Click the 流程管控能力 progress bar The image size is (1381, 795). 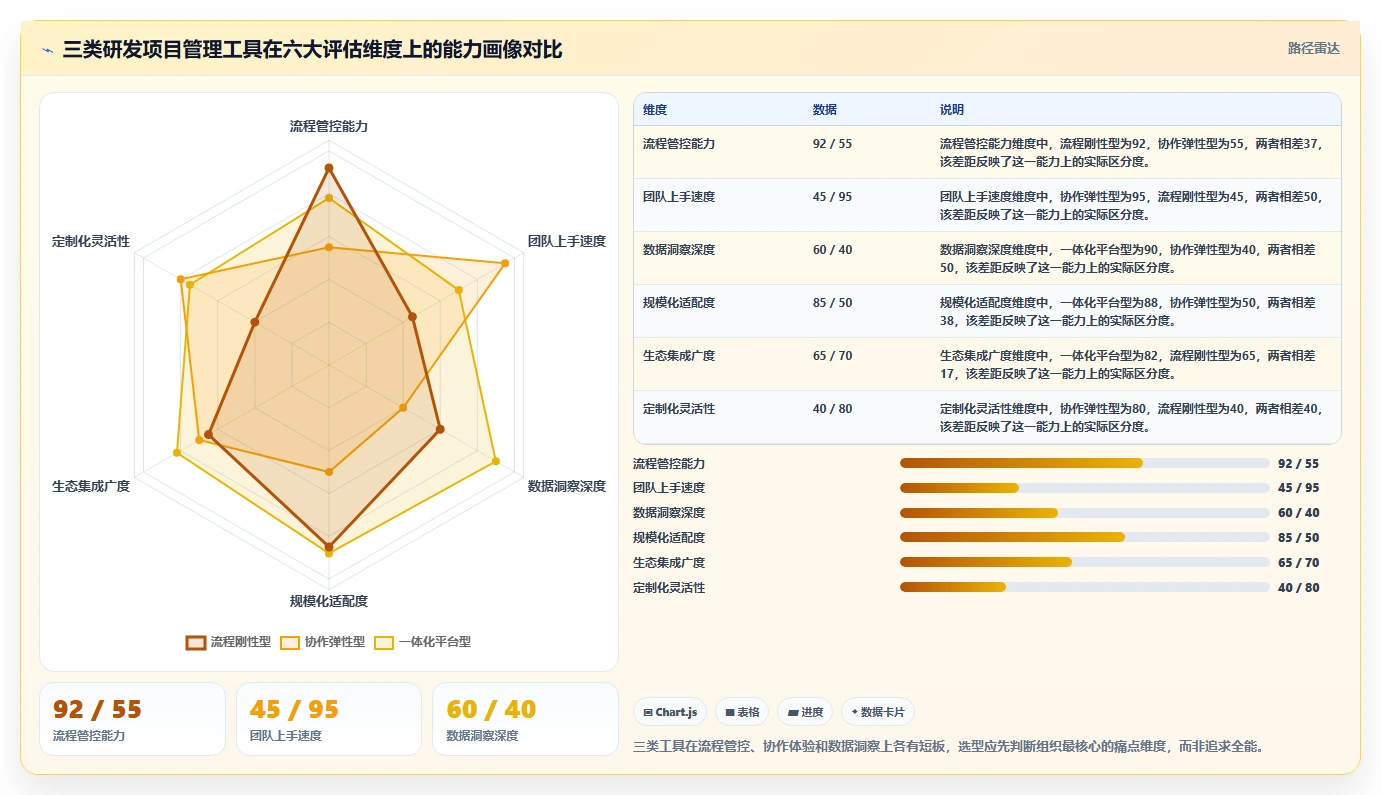1084,463
